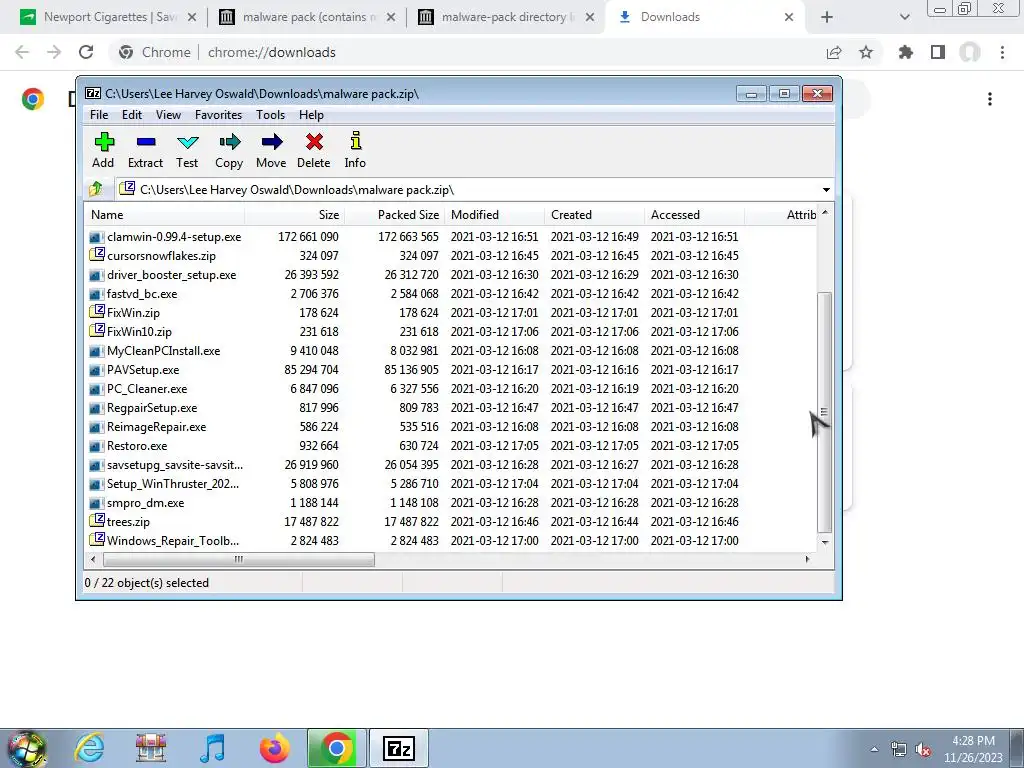Open Firefox from the taskbar
This screenshot has height=768, width=1024.
pos(274,748)
